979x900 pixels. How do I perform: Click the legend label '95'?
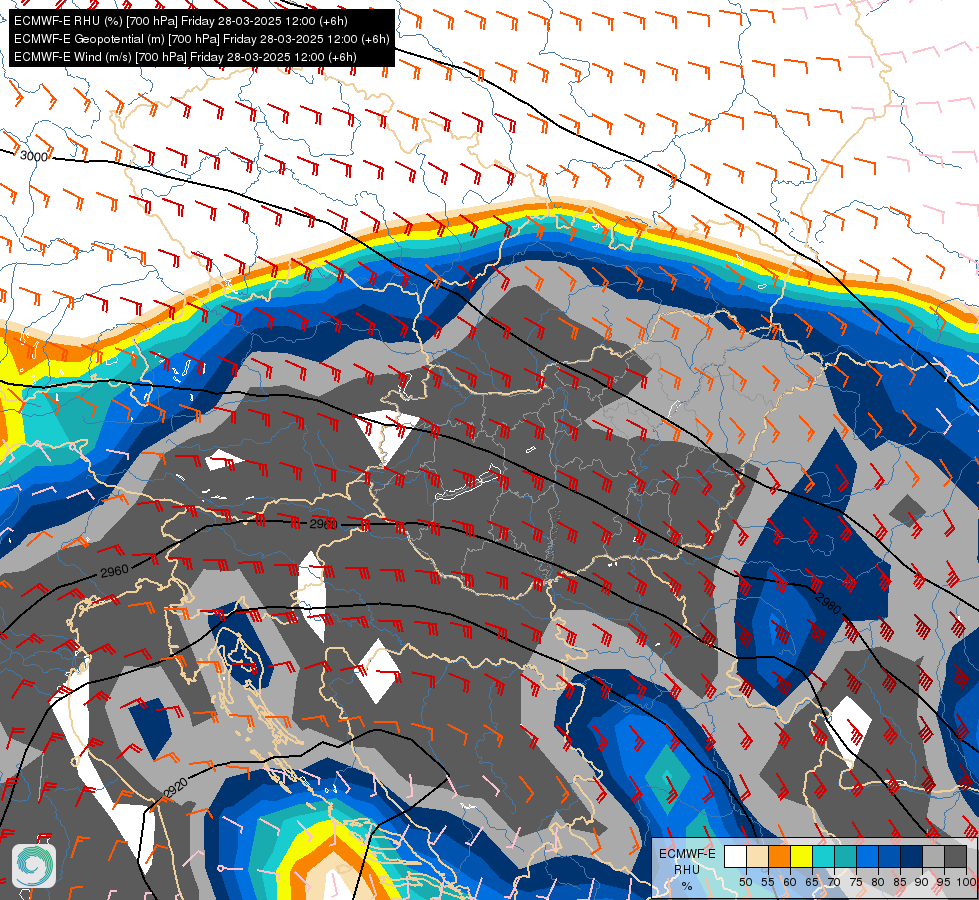[x=943, y=882]
